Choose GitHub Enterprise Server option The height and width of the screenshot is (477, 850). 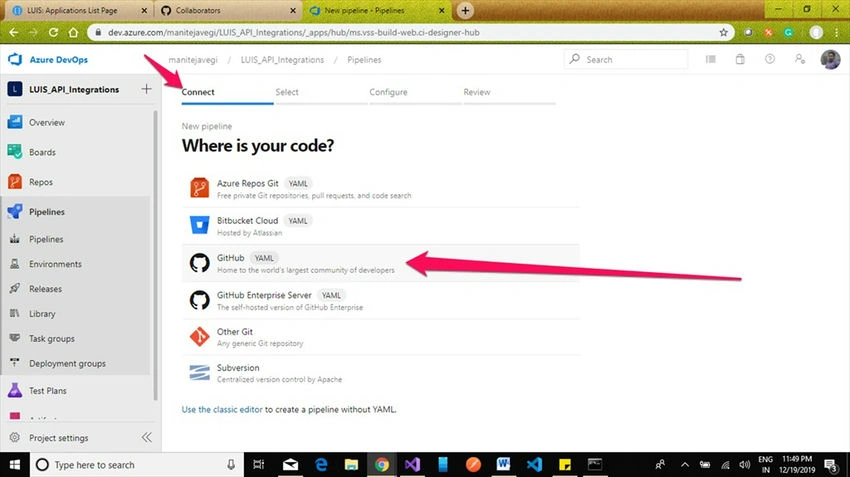[x=381, y=300]
